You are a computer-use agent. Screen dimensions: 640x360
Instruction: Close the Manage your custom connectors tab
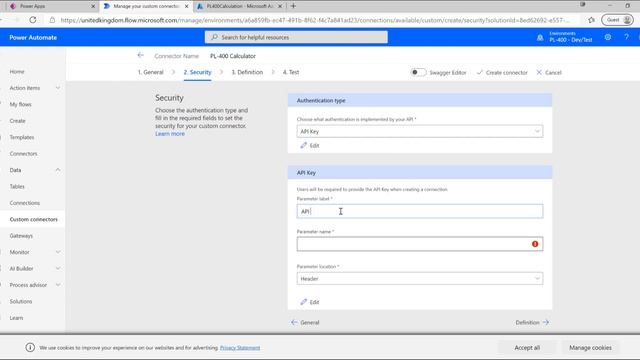[187, 6]
